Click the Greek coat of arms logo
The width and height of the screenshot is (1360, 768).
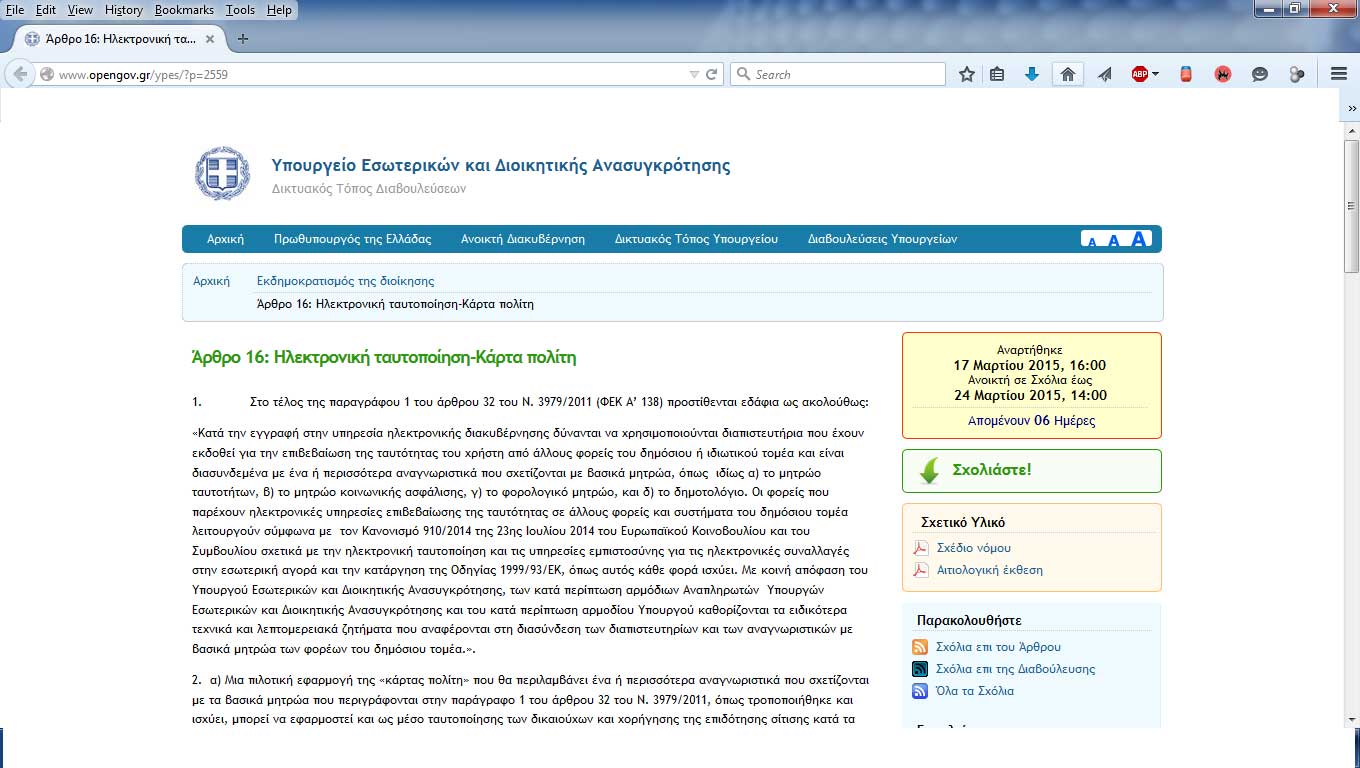[x=222, y=174]
